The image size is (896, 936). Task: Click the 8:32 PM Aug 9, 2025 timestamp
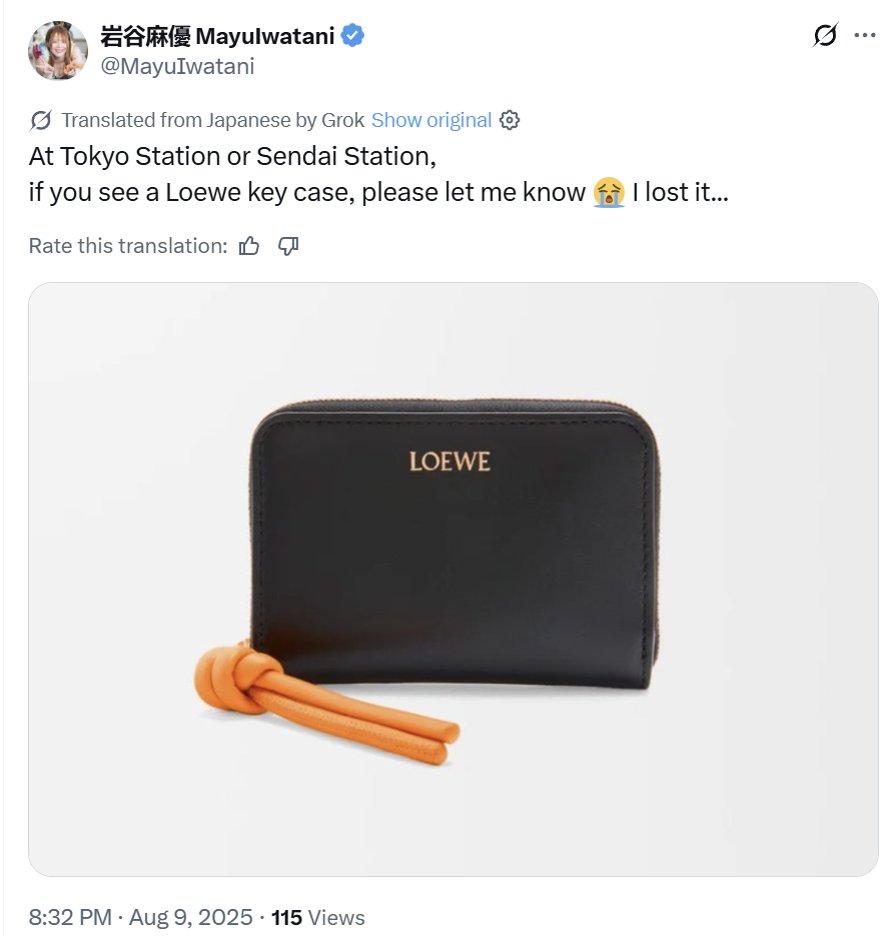pos(140,917)
